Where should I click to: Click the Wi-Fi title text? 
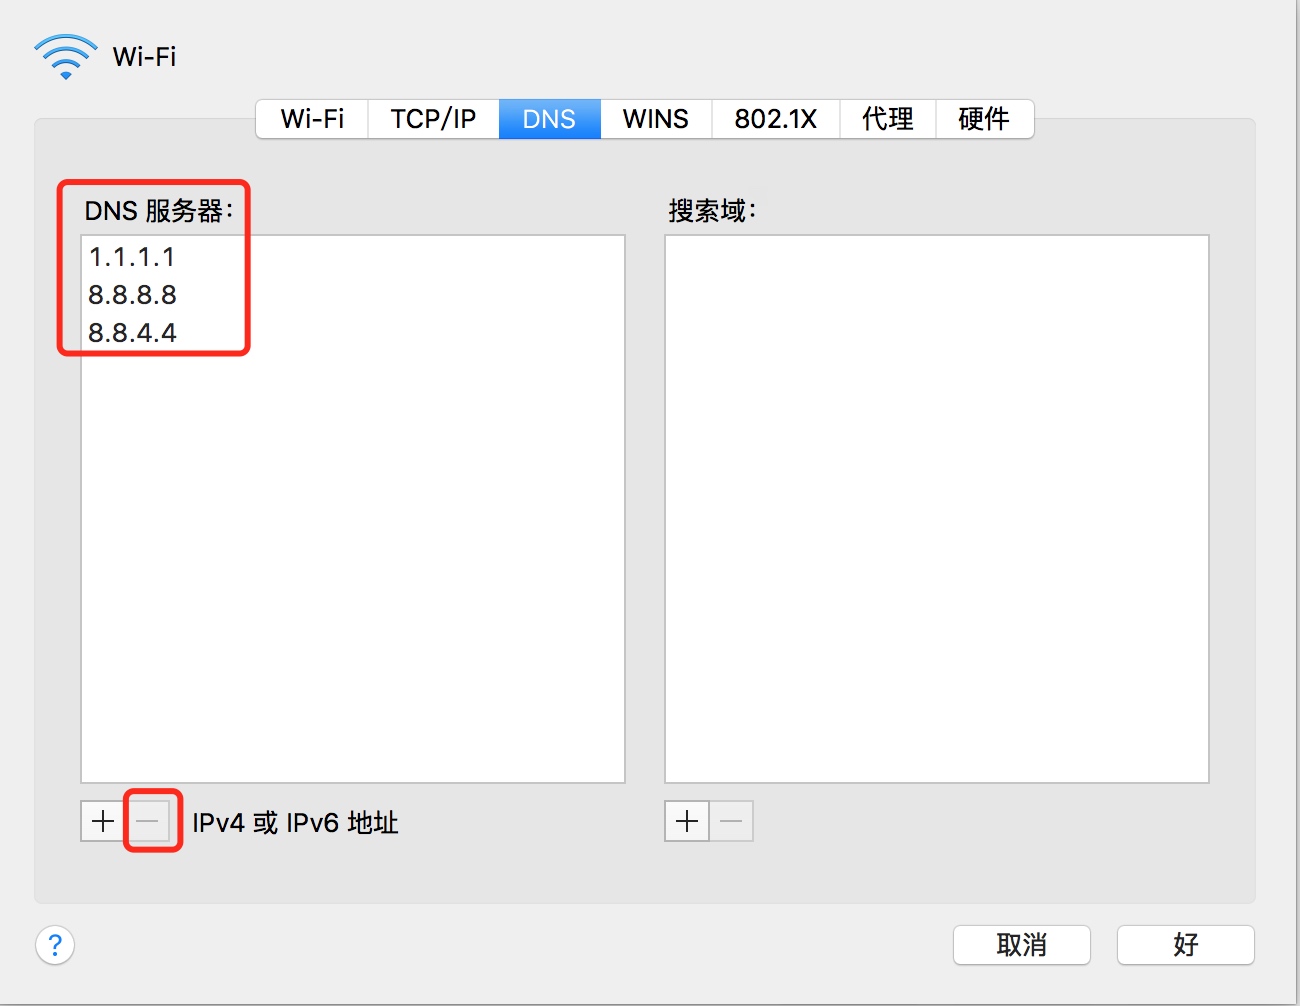[144, 57]
